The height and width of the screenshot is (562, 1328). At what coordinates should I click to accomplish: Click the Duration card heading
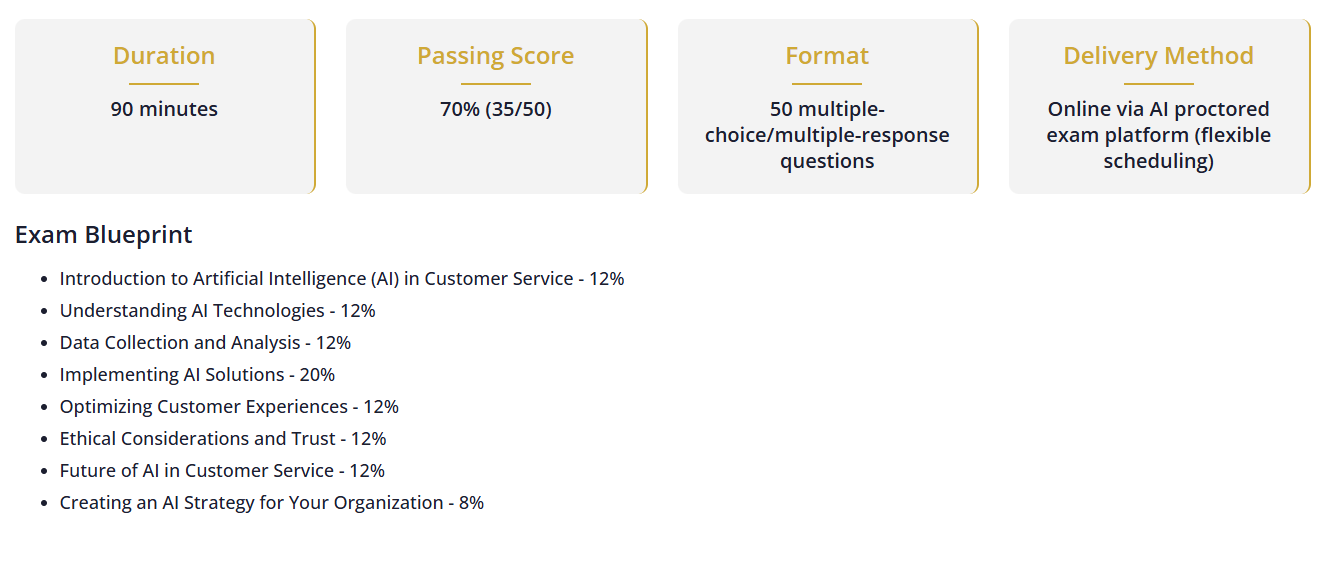(164, 56)
